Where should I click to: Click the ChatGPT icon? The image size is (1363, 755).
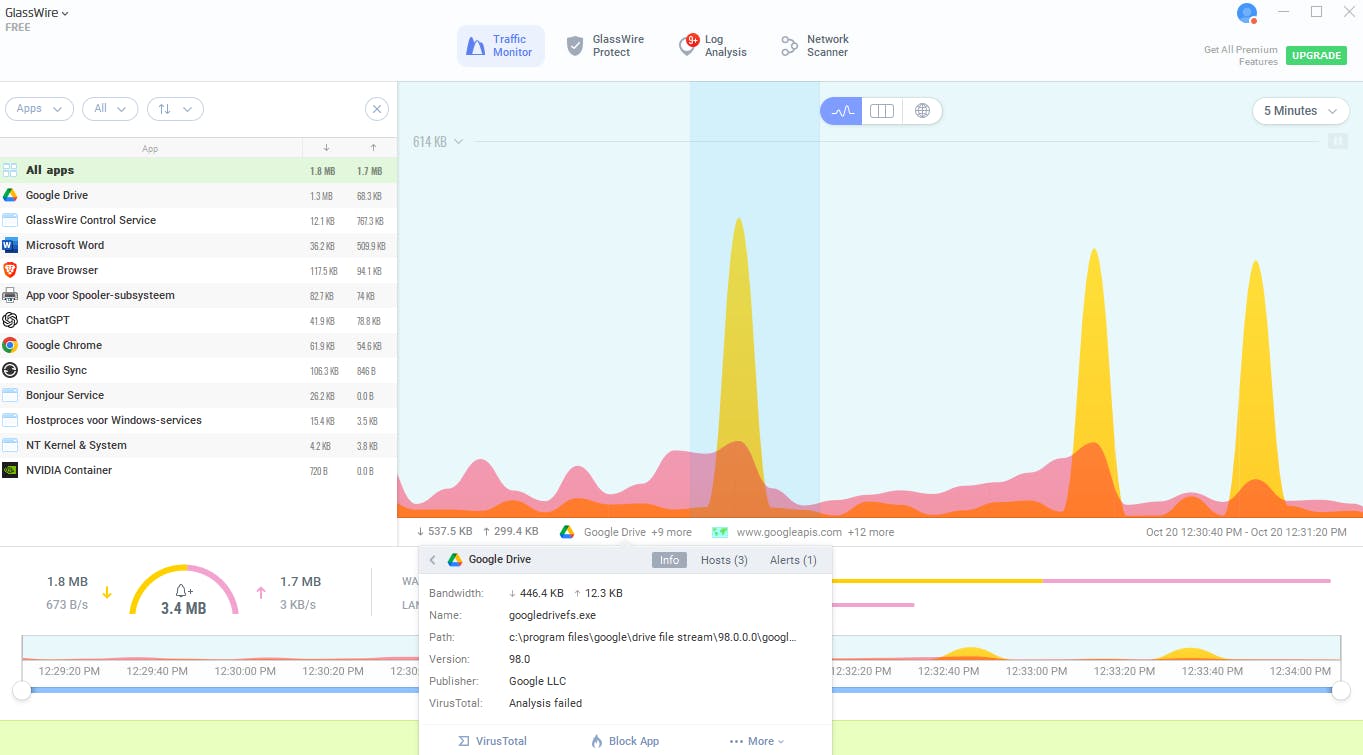click(x=10, y=321)
